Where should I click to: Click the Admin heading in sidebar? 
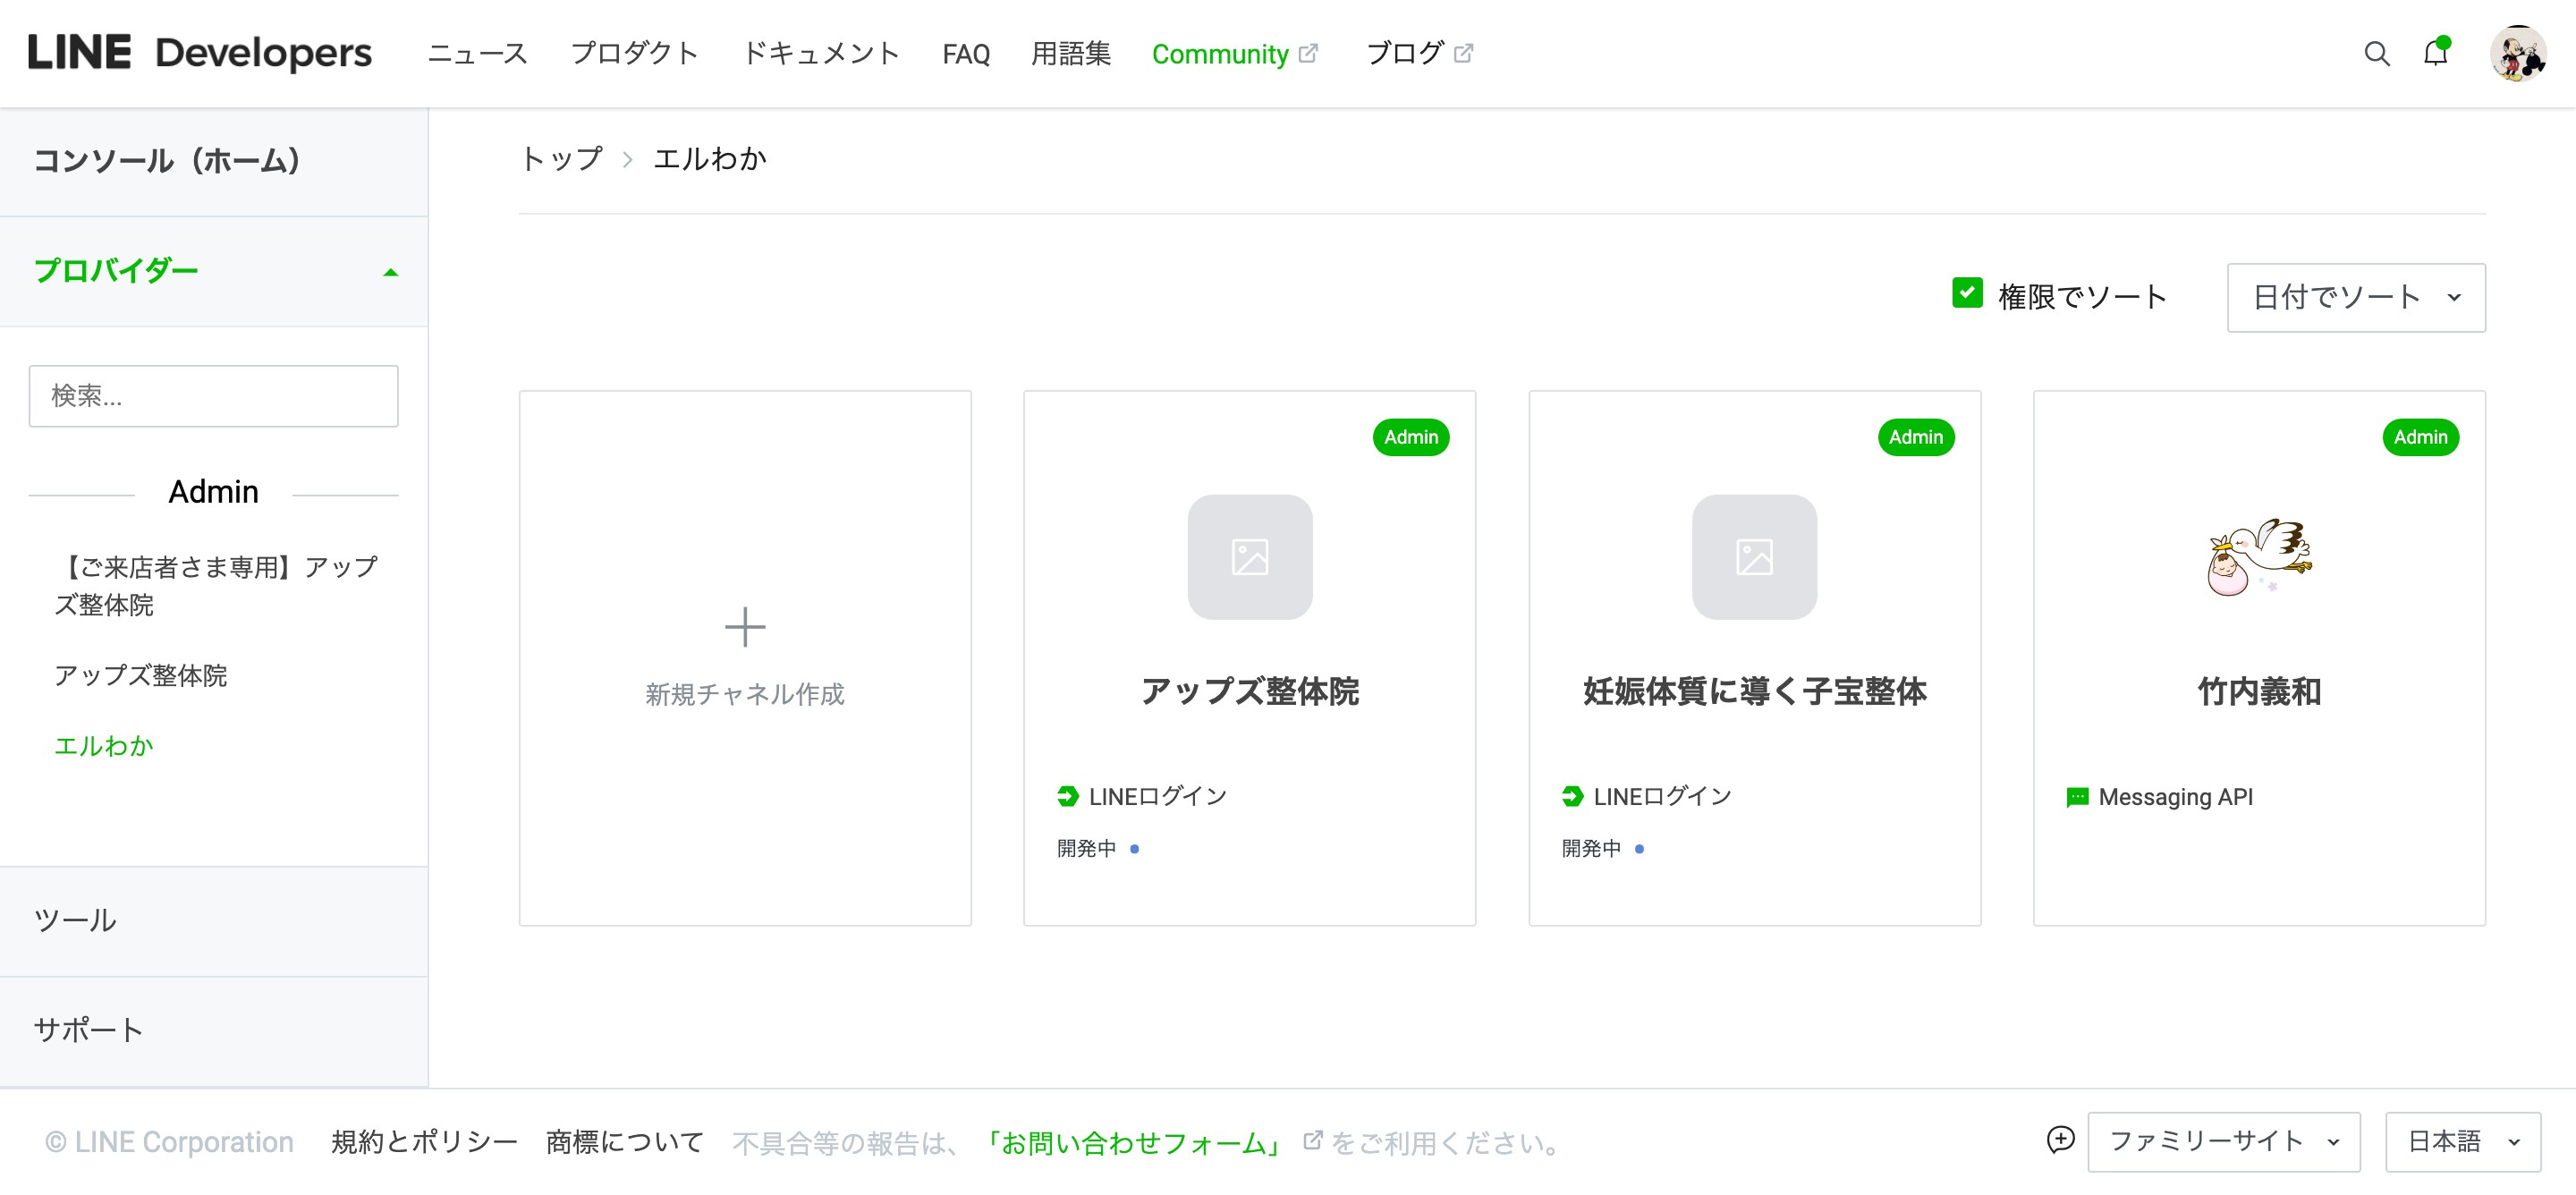click(x=213, y=492)
